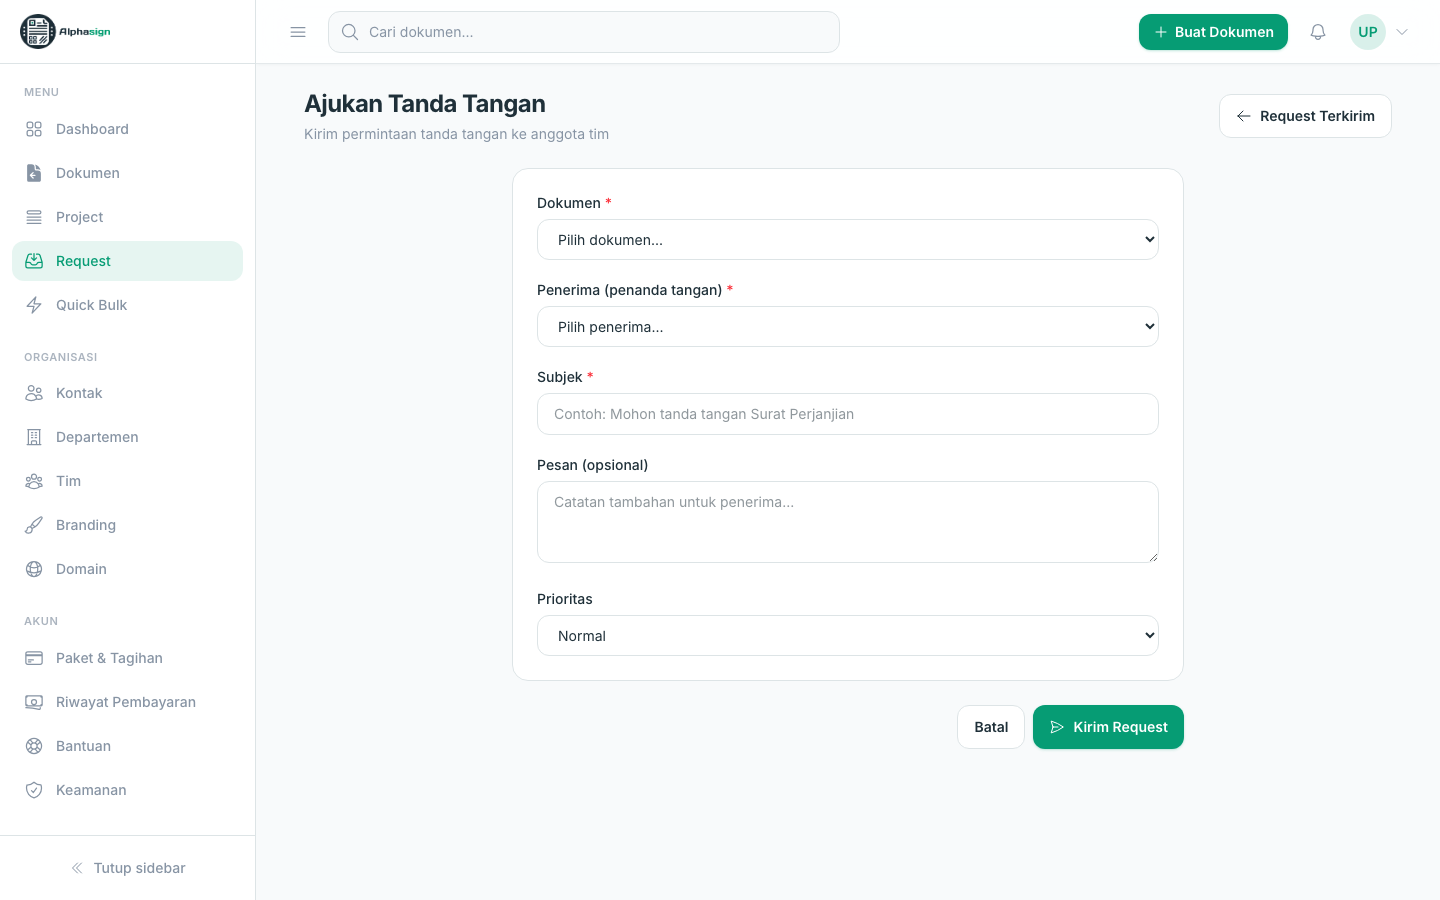Go to Dashboard menu item
The height and width of the screenshot is (900, 1440).
[x=127, y=129]
